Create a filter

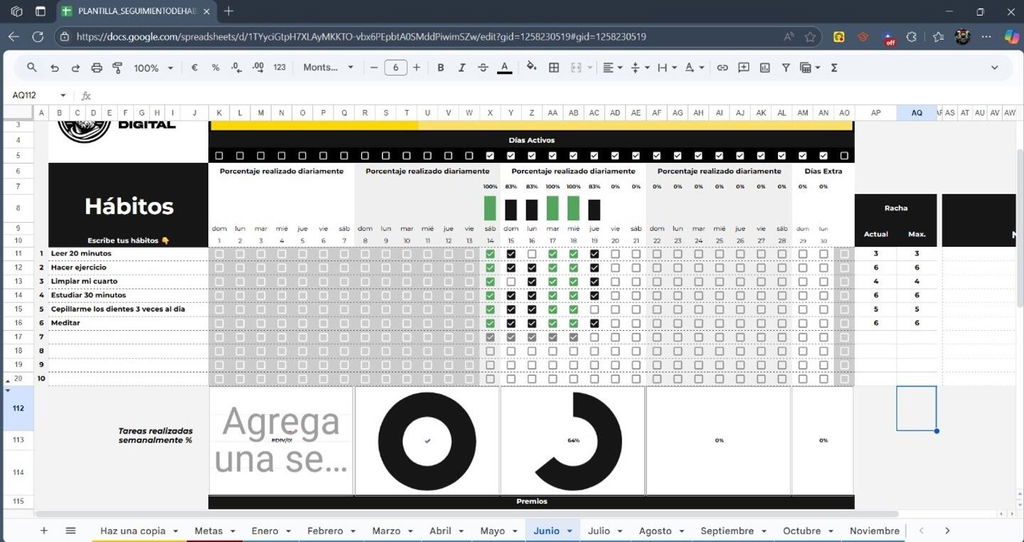click(786, 67)
